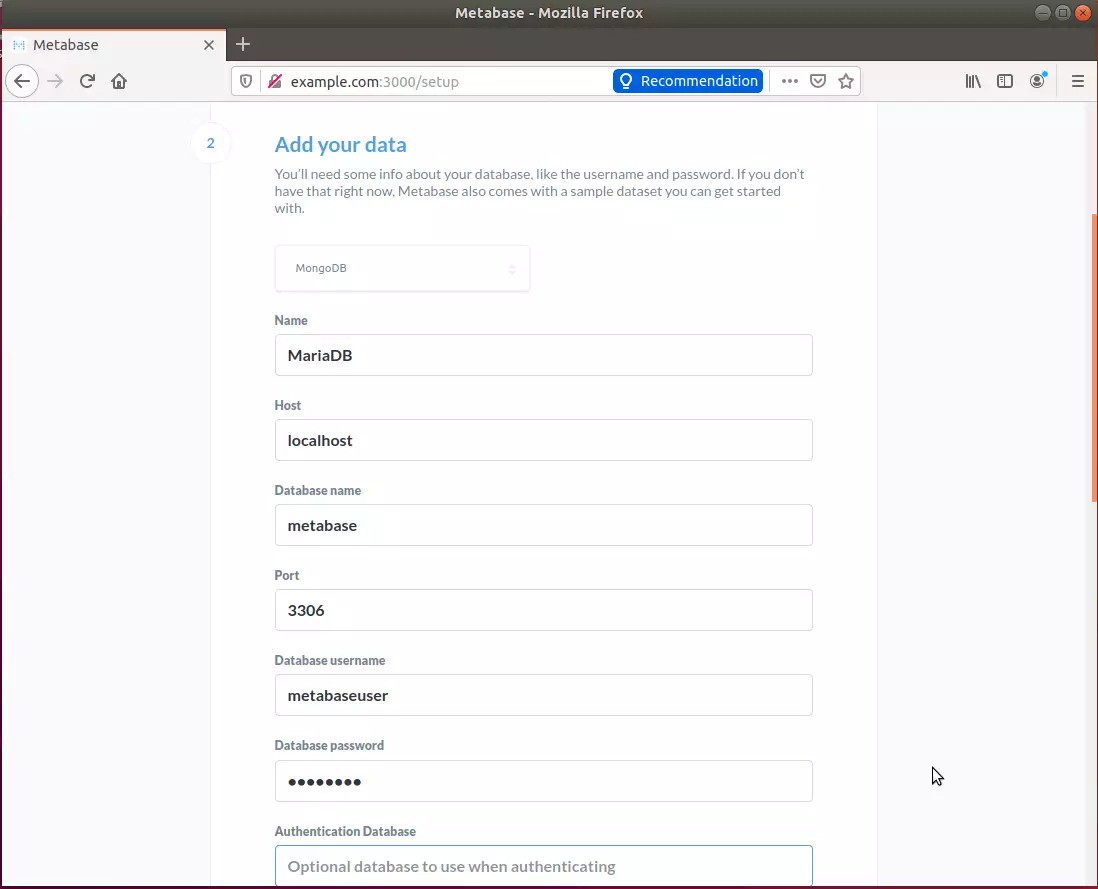Focus the Name field containing MariaDB
The width and height of the screenshot is (1098, 889).
(x=543, y=355)
